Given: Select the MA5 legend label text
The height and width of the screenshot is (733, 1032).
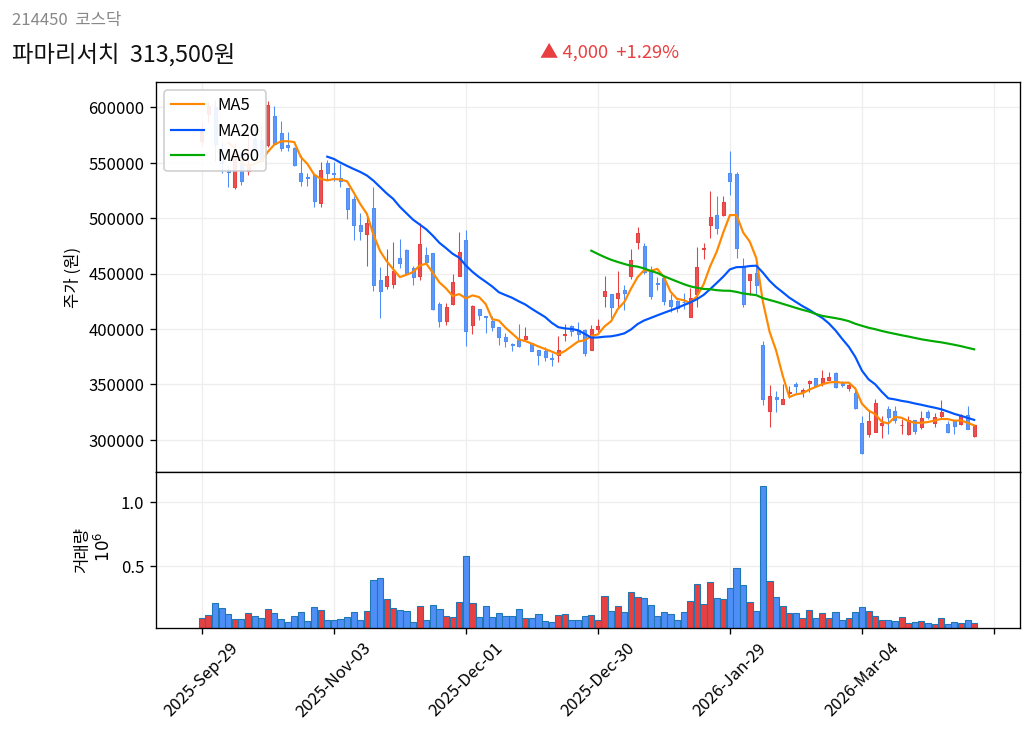Looking at the screenshot, I should coord(234,105).
